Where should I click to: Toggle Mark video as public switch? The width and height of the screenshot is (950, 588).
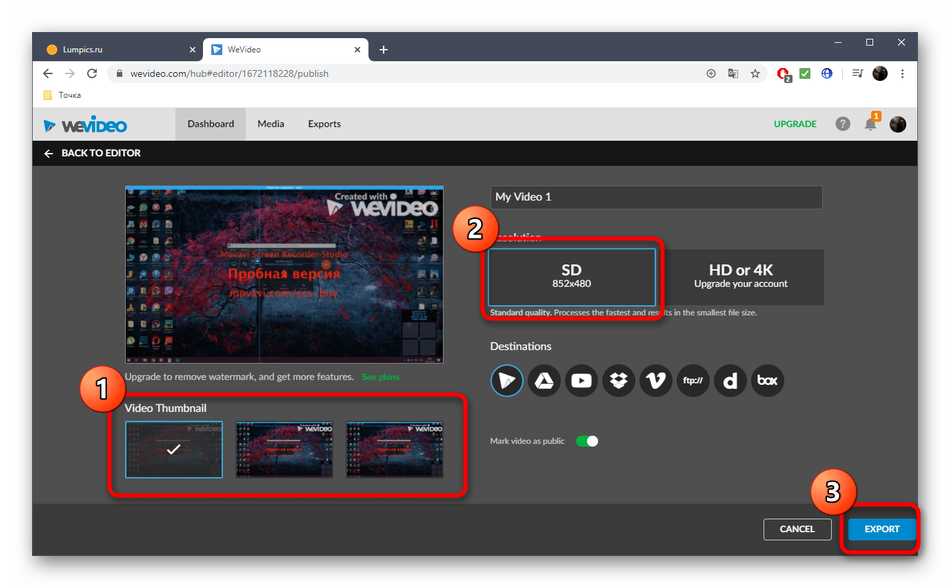coord(586,441)
